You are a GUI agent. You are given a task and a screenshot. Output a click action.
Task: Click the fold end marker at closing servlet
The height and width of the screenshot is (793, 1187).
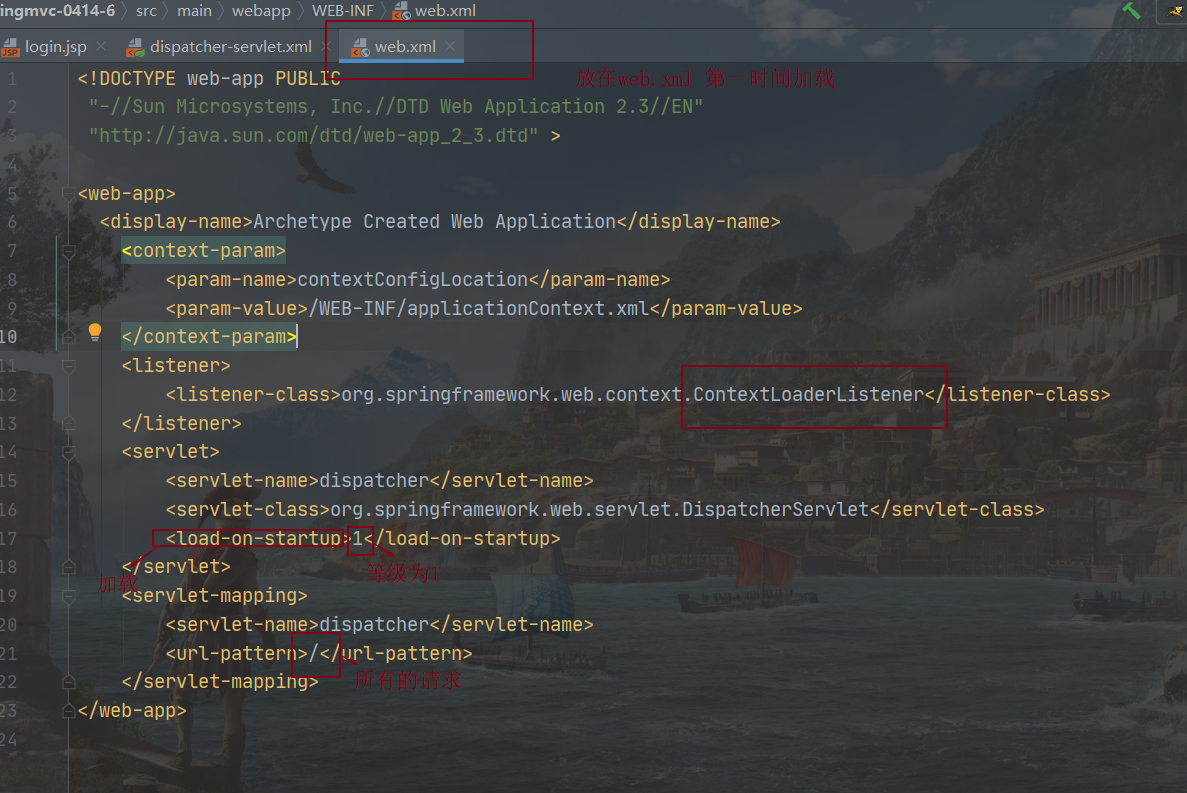pos(68,567)
